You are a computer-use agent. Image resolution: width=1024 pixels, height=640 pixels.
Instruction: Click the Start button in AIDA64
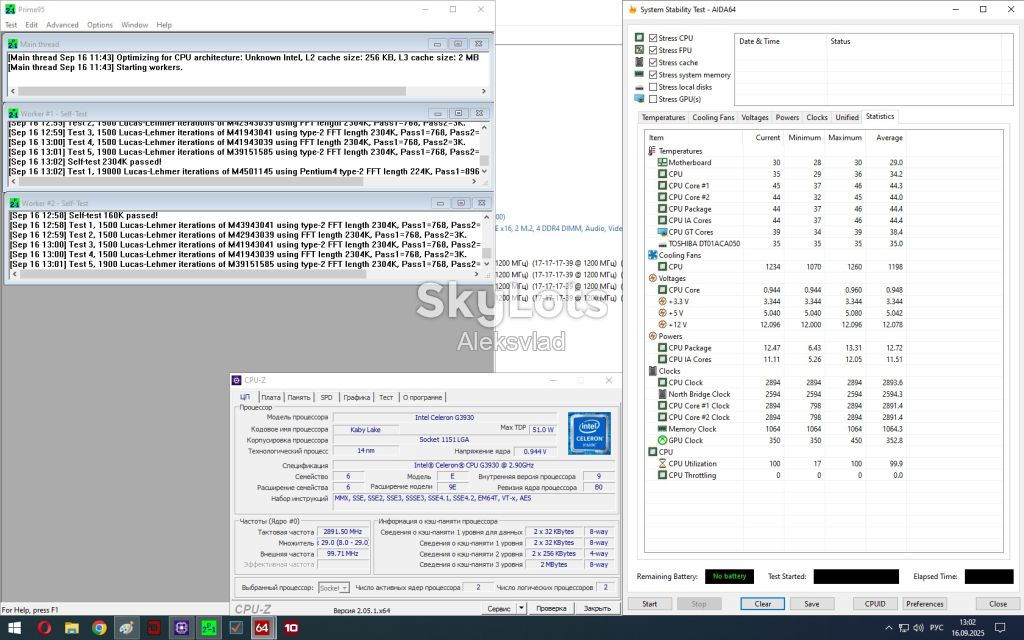tap(650, 604)
